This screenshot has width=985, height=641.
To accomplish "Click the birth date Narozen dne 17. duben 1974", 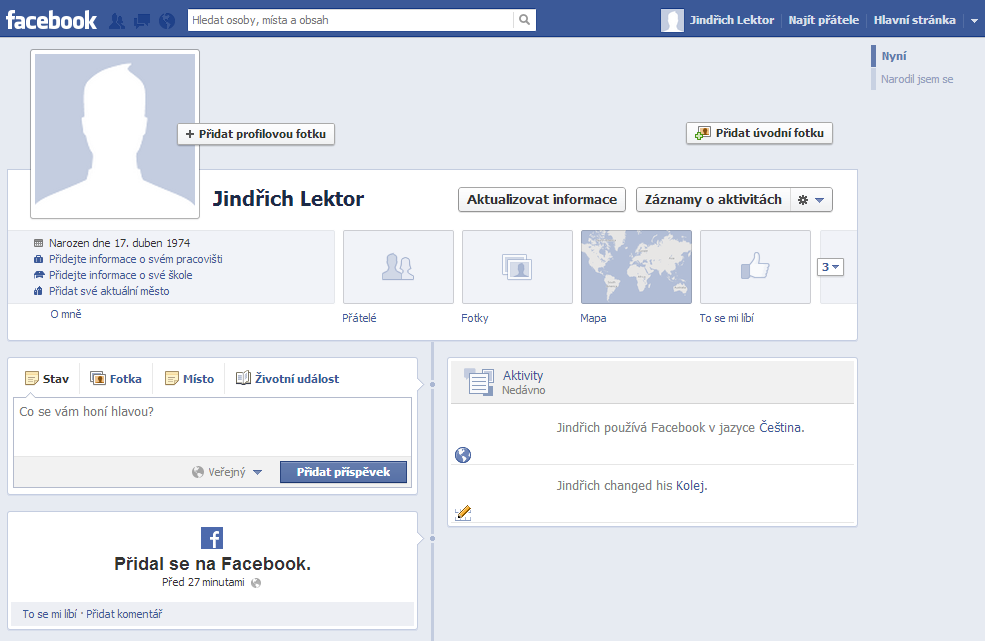I will point(119,243).
